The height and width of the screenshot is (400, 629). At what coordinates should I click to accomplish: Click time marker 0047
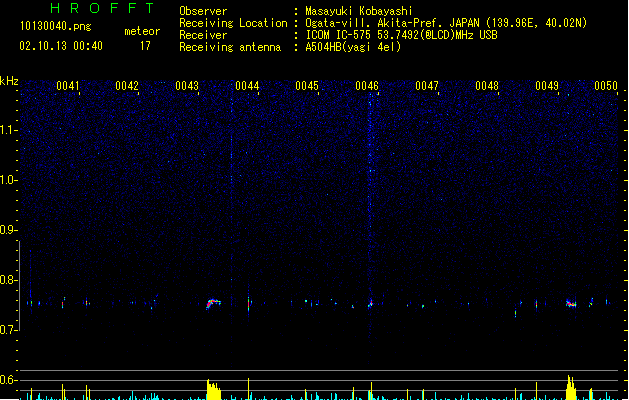pyautogui.click(x=427, y=86)
